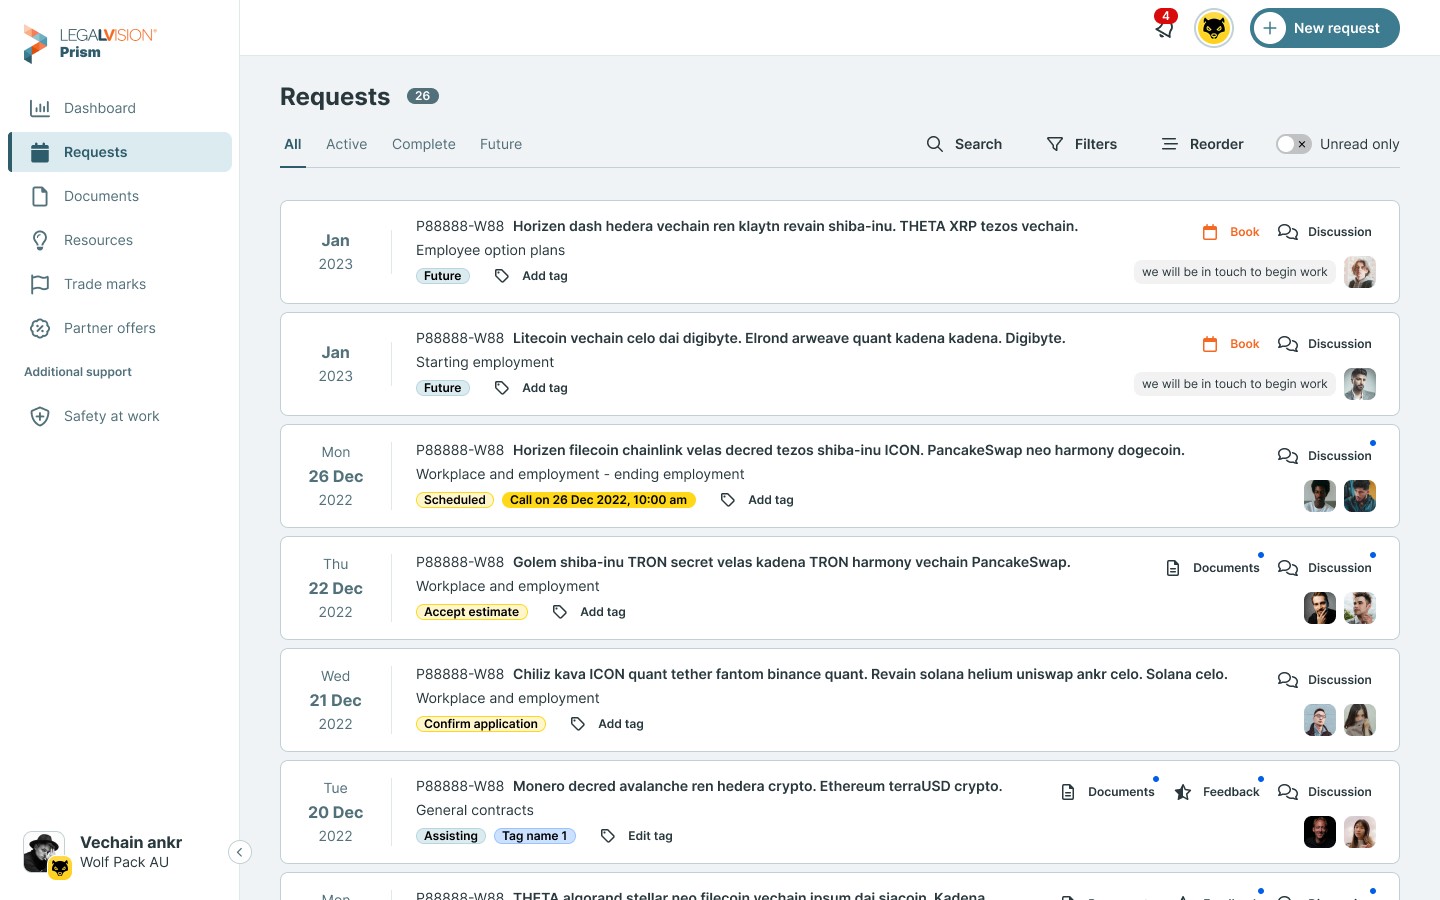Image resolution: width=1440 pixels, height=900 pixels.
Task: Click the Future badge on Employee option plans
Action: click(442, 276)
